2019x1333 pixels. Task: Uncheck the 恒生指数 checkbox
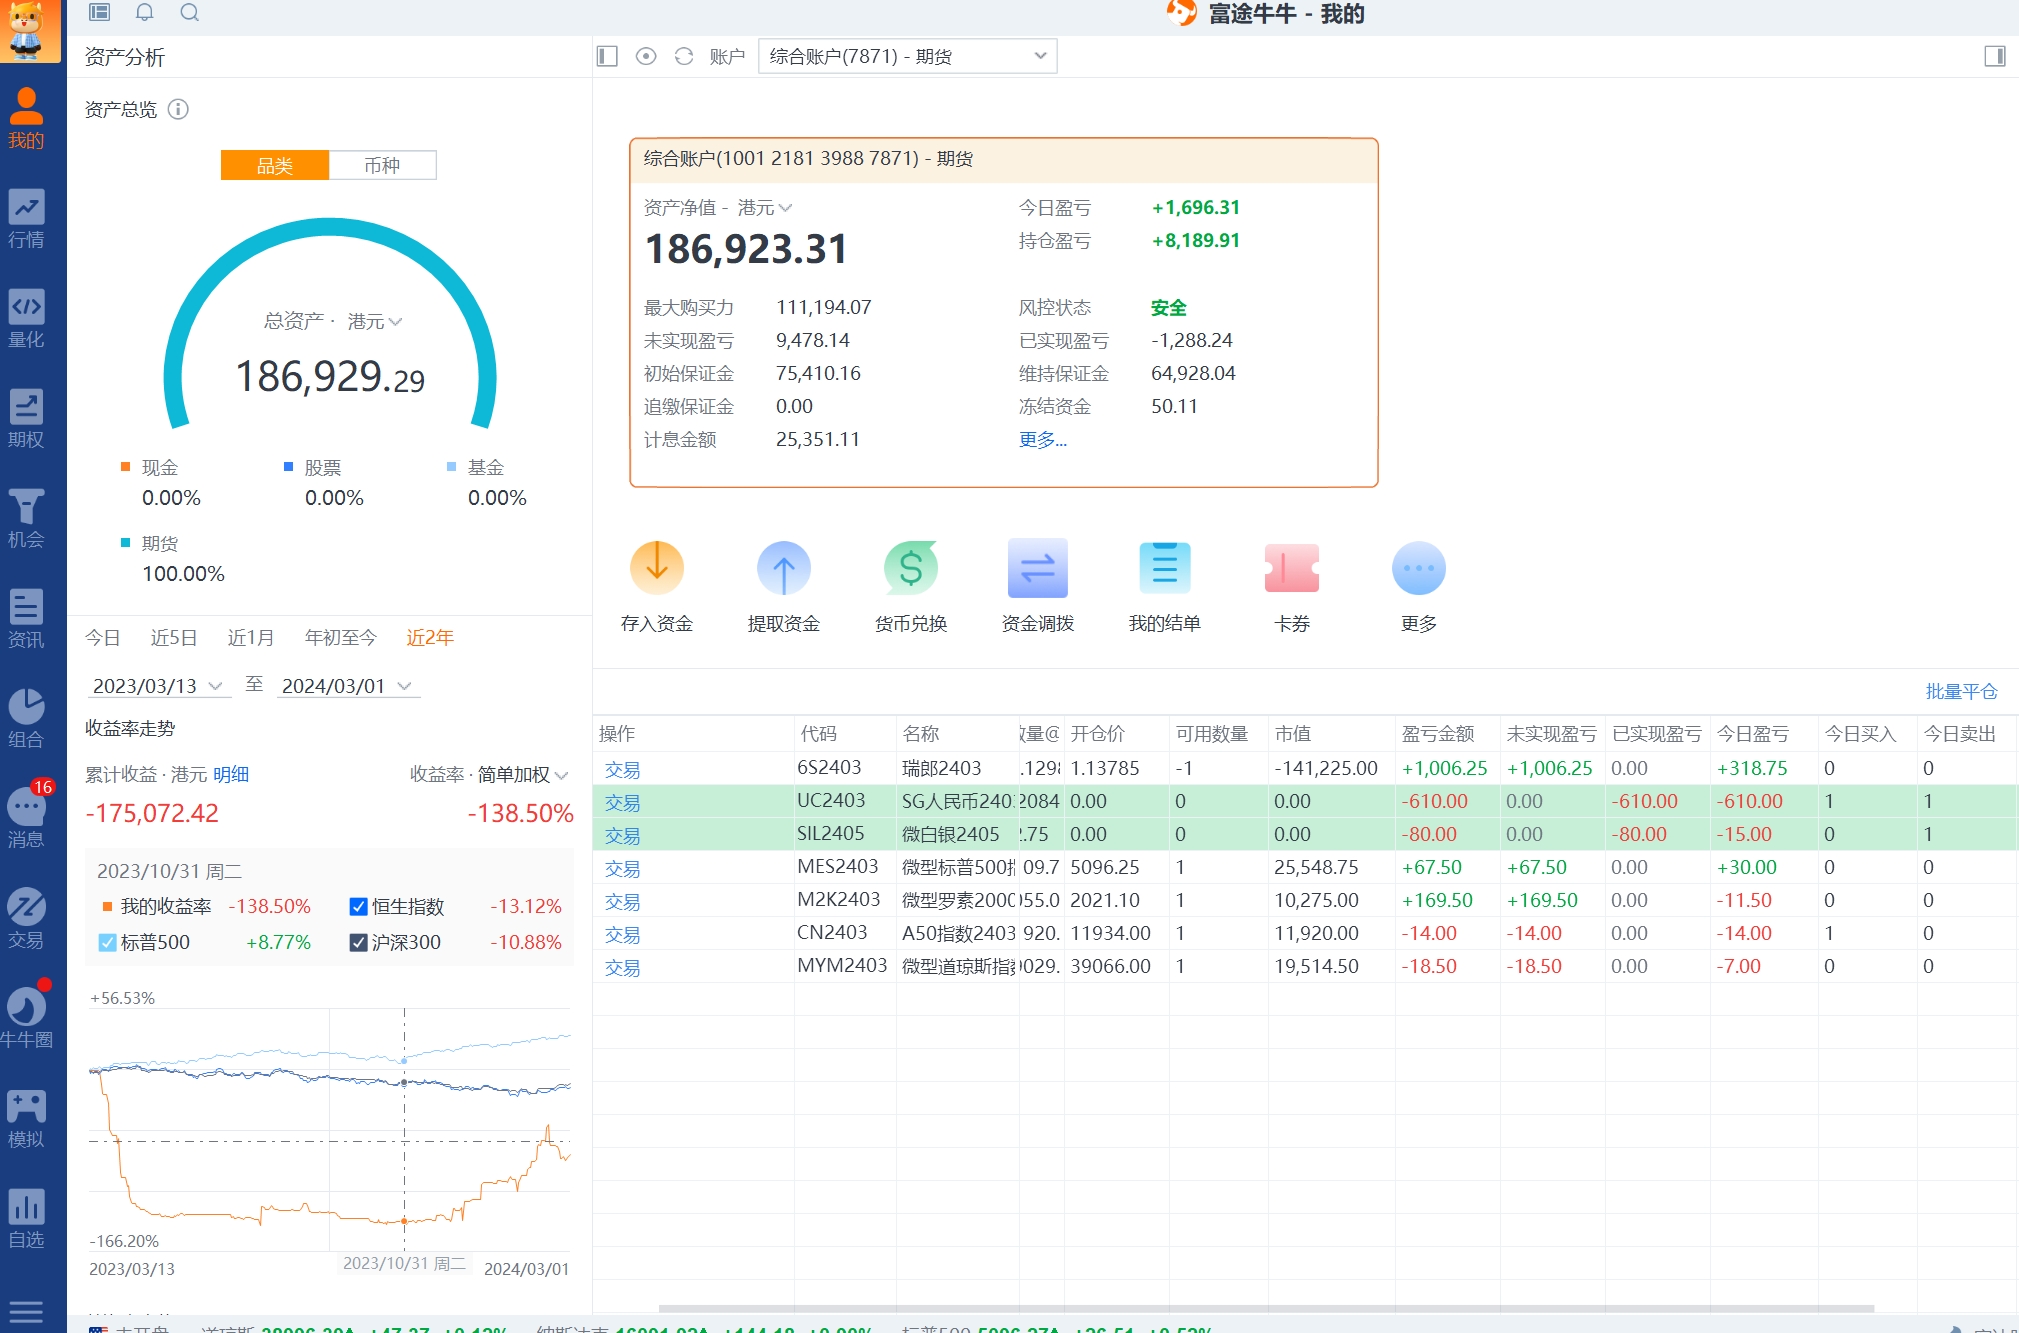358,907
